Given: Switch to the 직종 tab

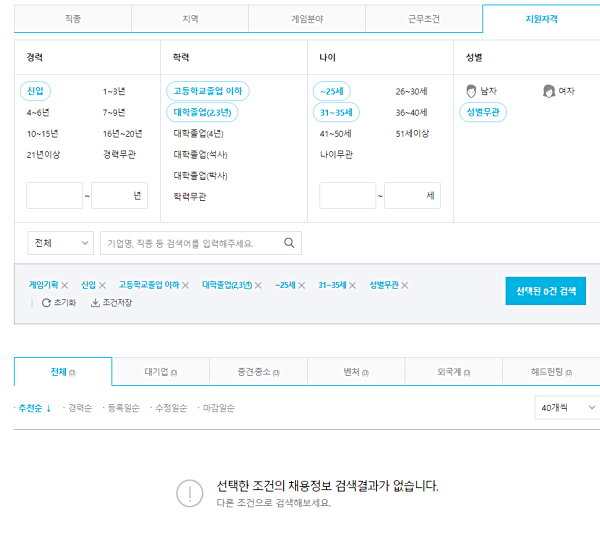Looking at the screenshot, I should point(73,19).
